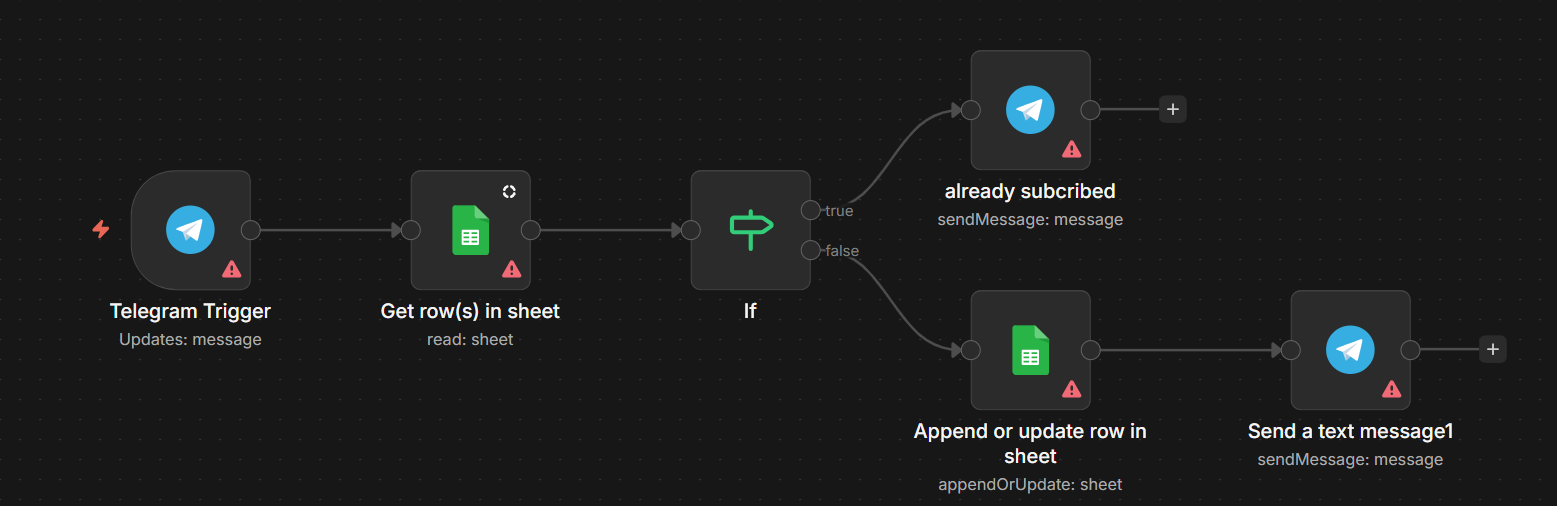The image size is (1557, 506).
Task: Add node after Send a text message1
Action: [x=1493, y=350]
